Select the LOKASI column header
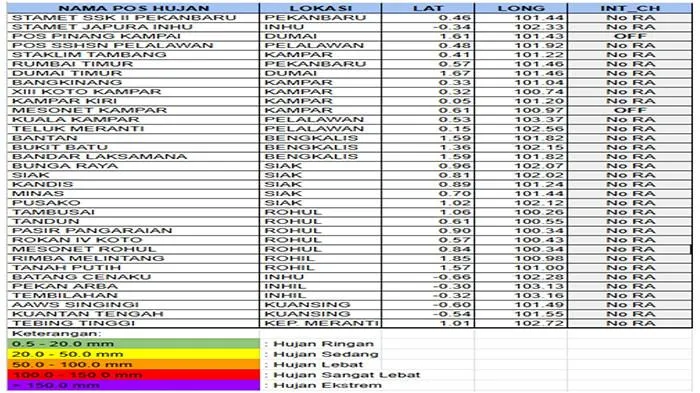The height and width of the screenshot is (393, 700). [x=321, y=8]
